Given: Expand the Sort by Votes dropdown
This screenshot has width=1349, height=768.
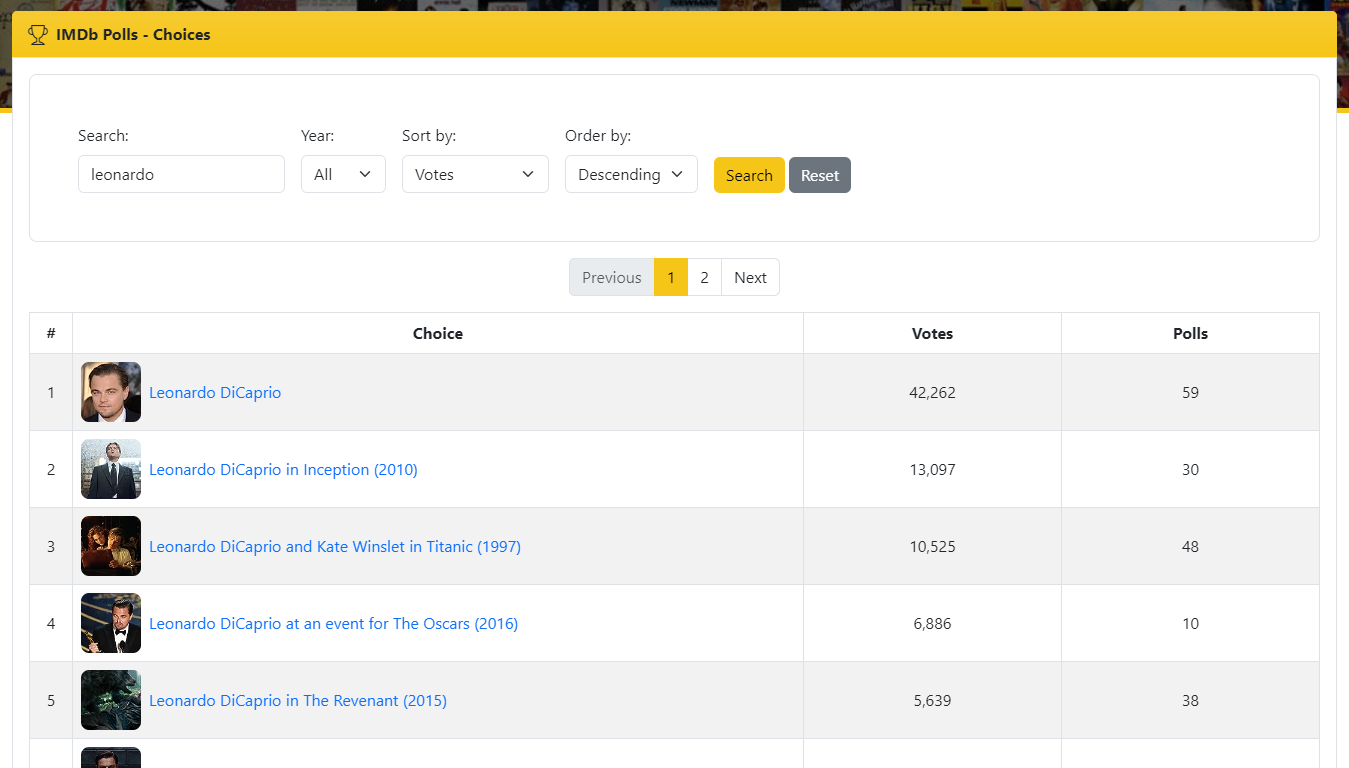Looking at the screenshot, I should [x=475, y=174].
